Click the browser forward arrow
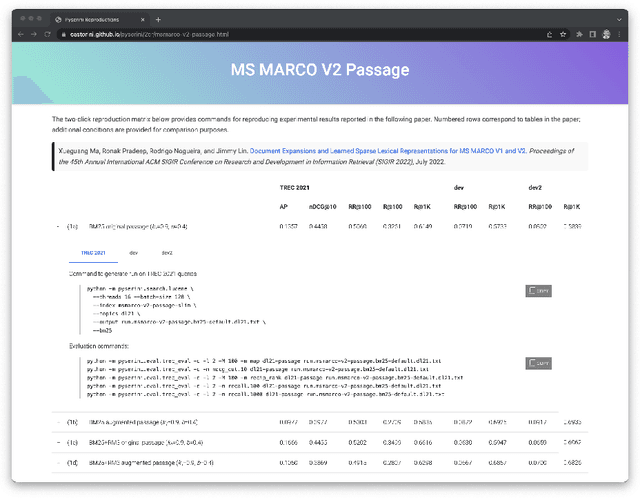Viewport: 640px width, 498px height. 34,34
